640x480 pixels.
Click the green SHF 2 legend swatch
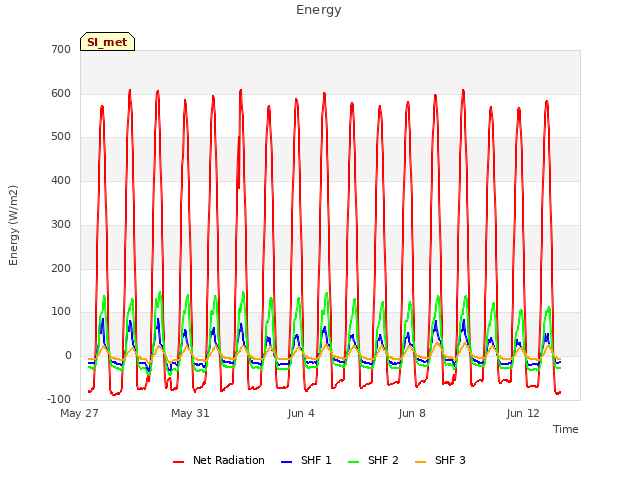[353, 462]
